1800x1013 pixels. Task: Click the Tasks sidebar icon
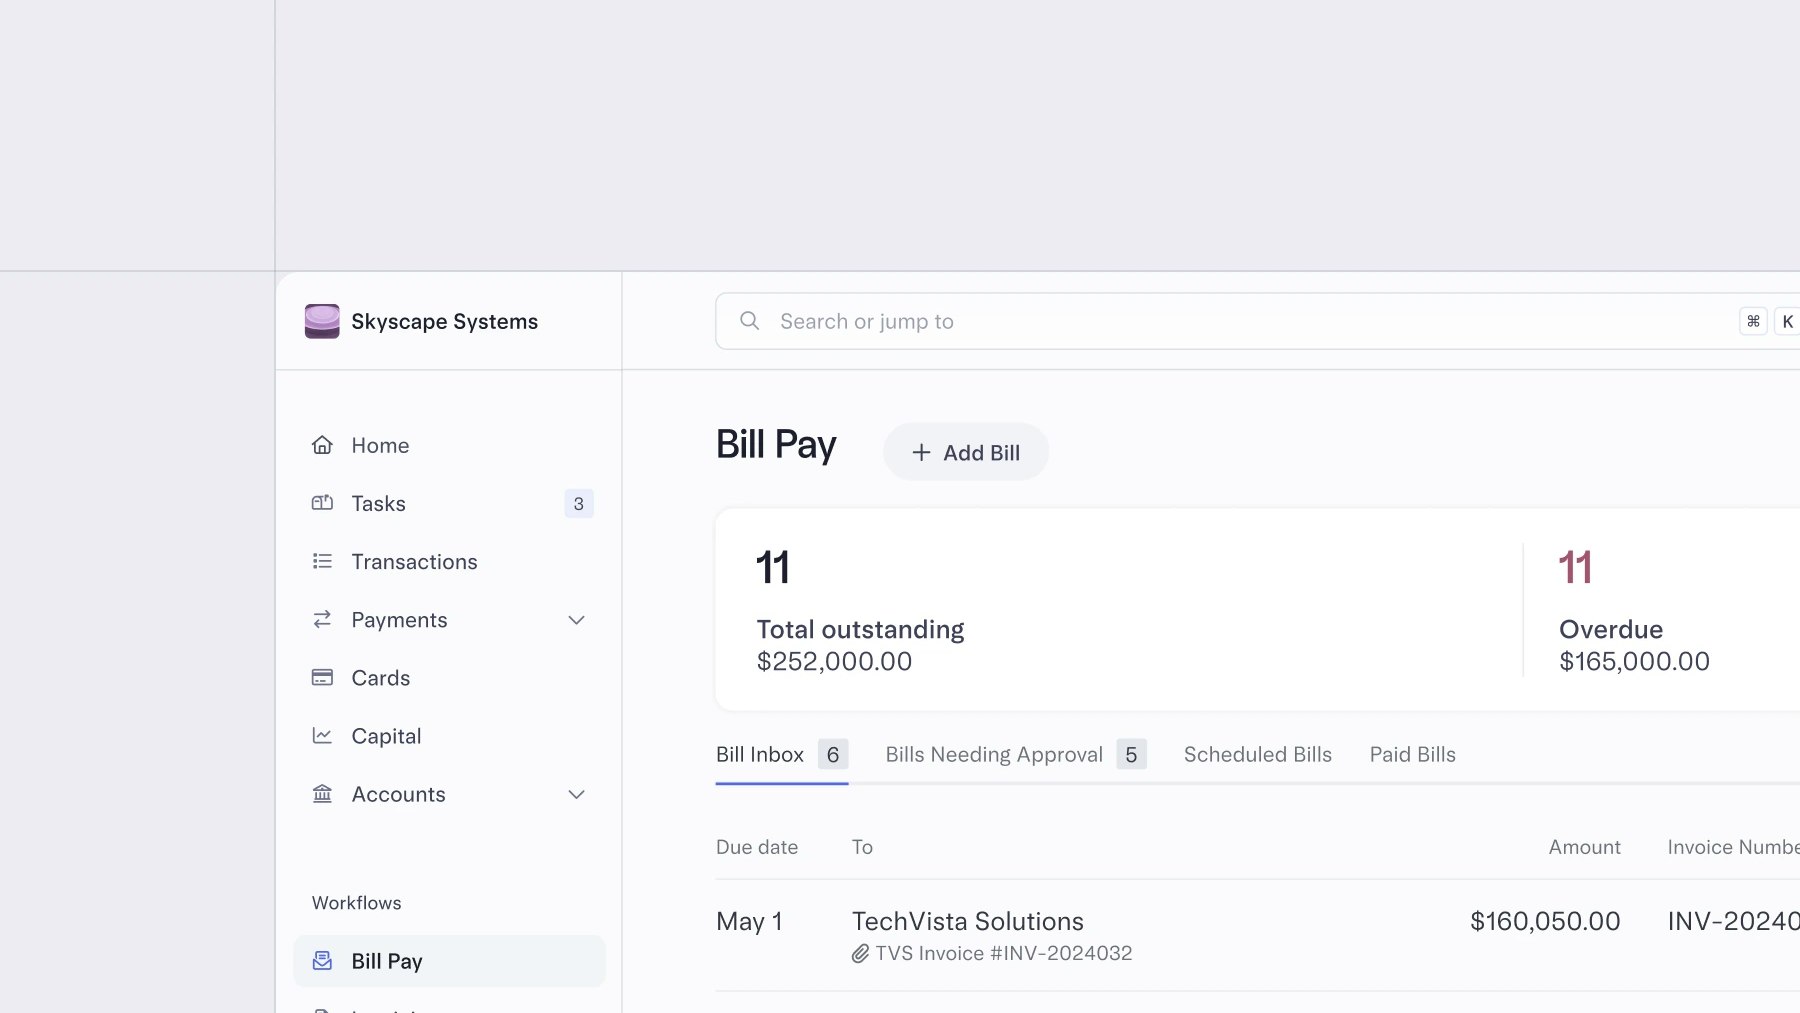[x=322, y=503]
